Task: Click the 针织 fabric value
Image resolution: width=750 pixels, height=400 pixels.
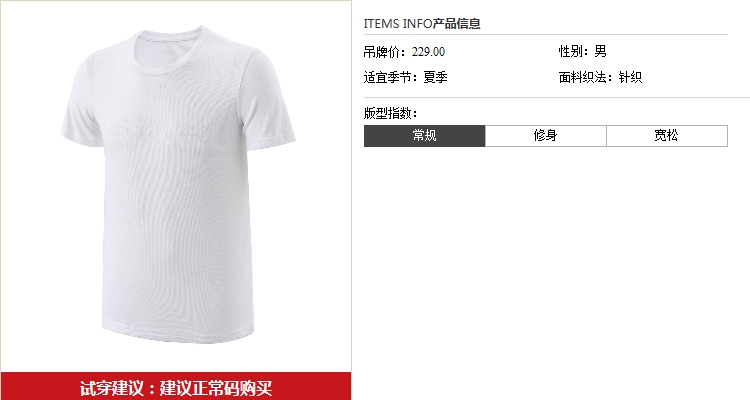Action: tap(630, 77)
